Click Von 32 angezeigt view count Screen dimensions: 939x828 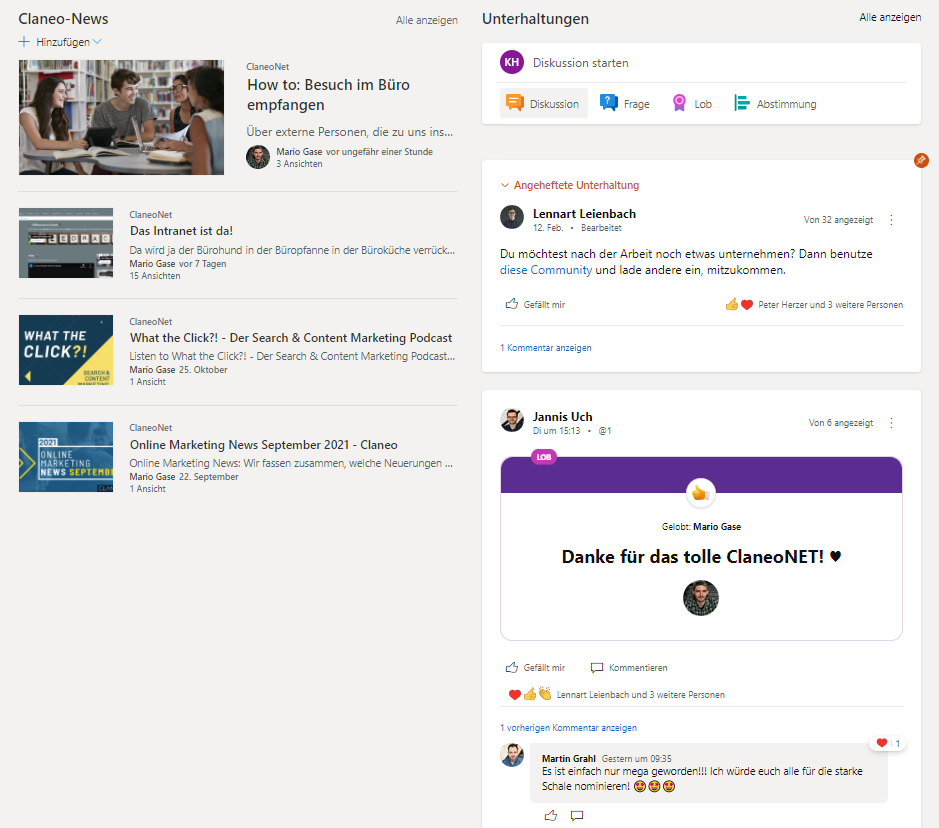pos(838,220)
